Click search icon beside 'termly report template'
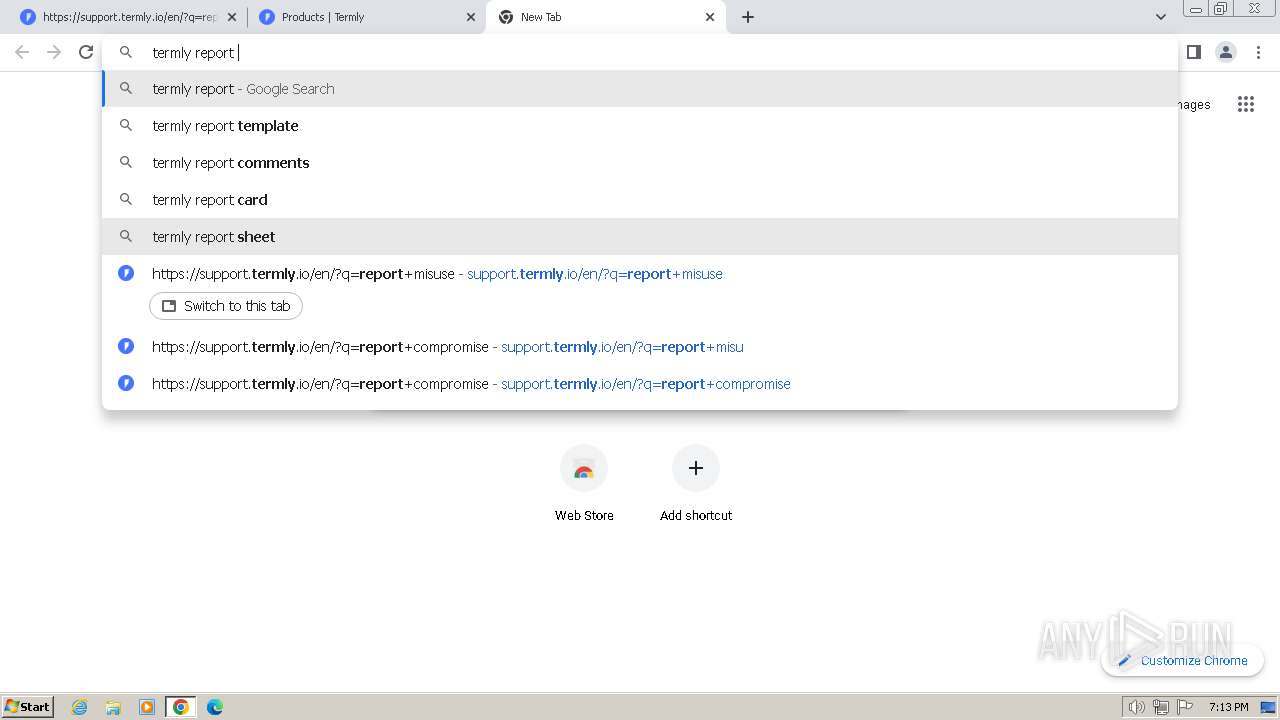The width and height of the screenshot is (1280, 720). coord(126,126)
